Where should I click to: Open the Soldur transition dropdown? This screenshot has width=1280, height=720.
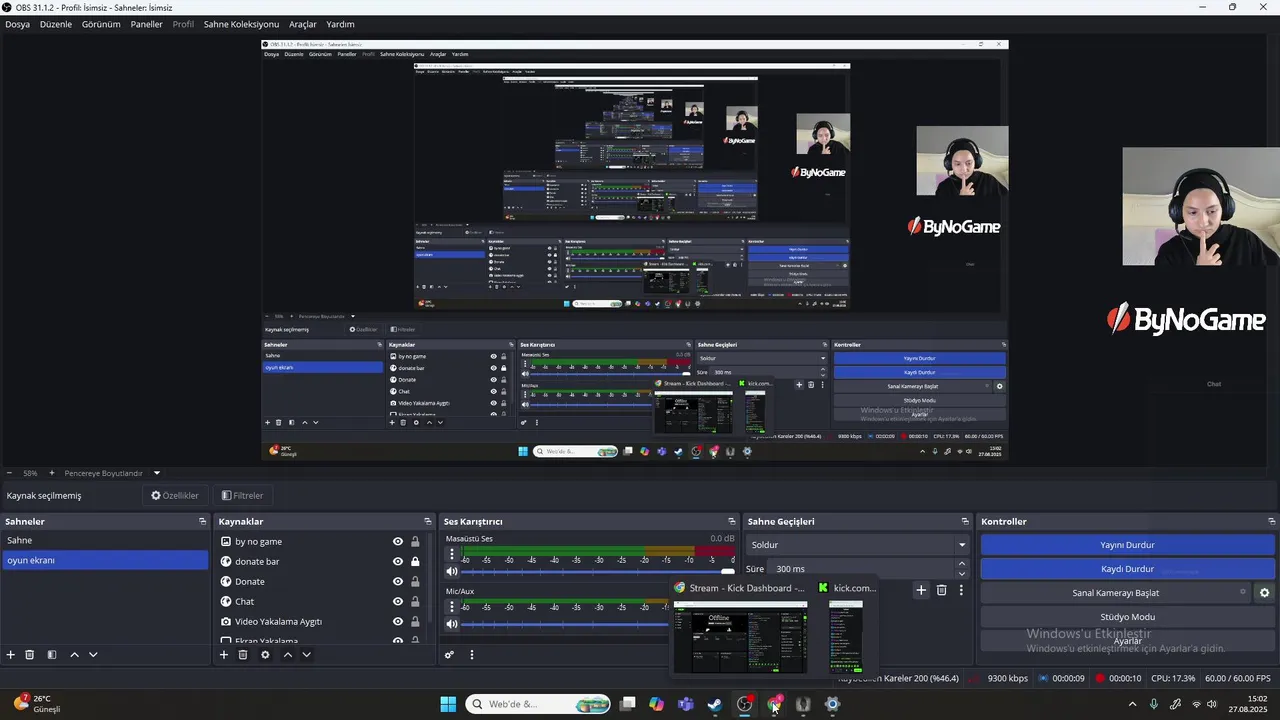(x=859, y=545)
